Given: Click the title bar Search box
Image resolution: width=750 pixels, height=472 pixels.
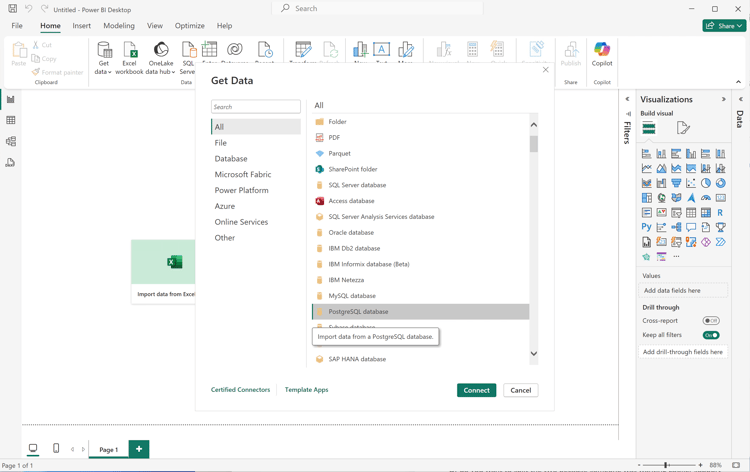Looking at the screenshot, I should (377, 8).
